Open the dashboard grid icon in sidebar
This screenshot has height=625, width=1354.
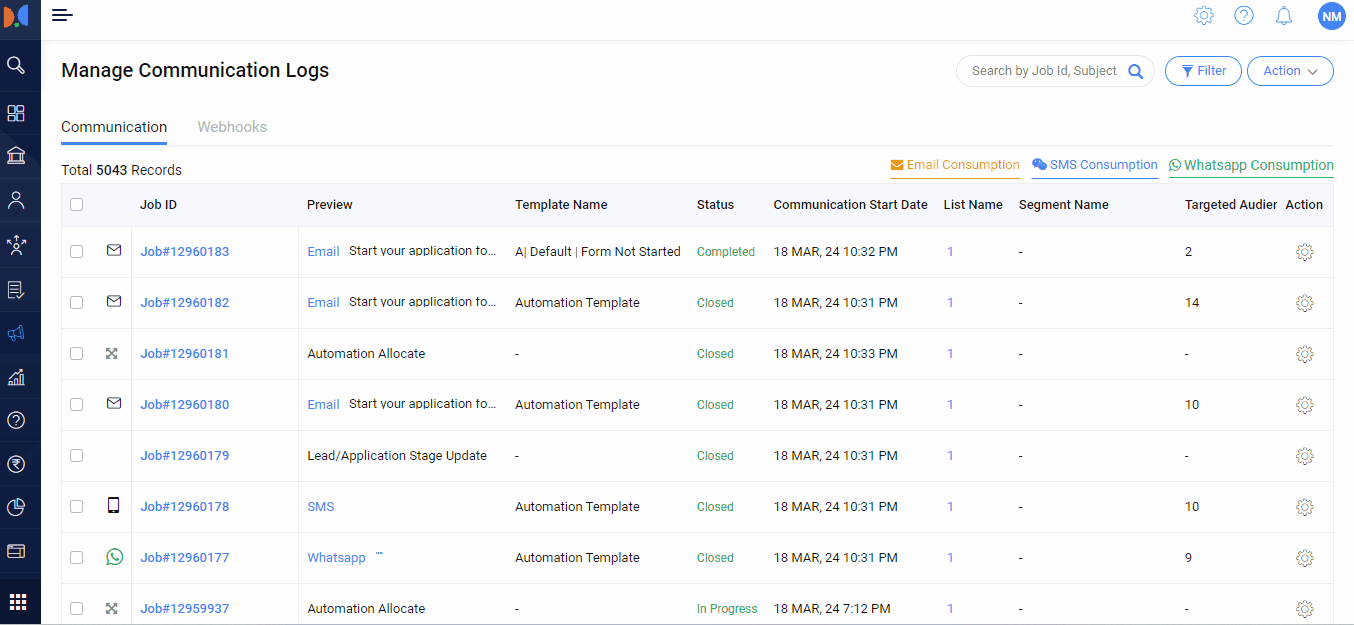[16, 113]
